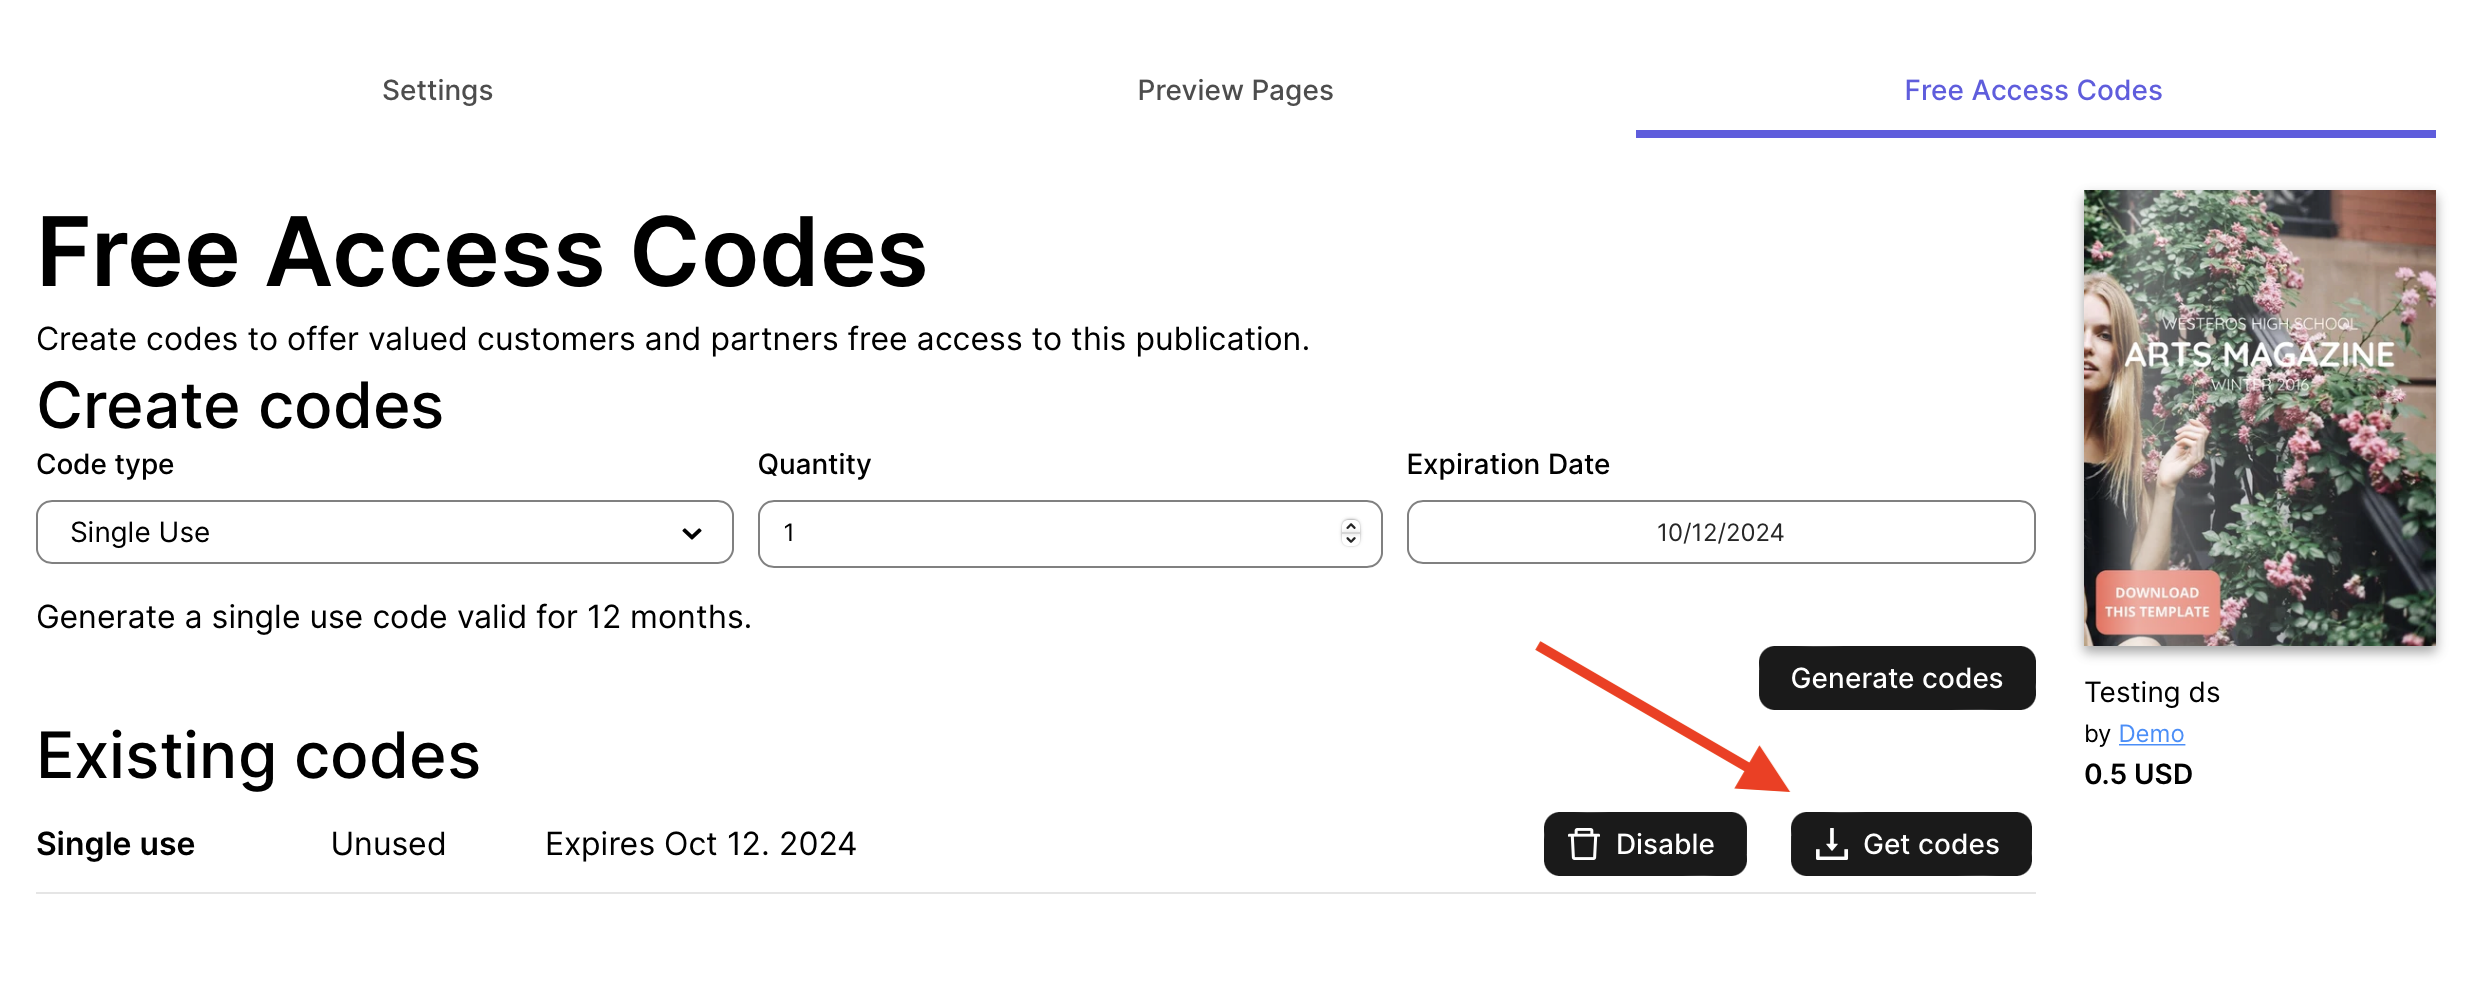The width and height of the screenshot is (2466, 982).
Task: Switch to the Preview Pages tab
Action: pos(1235,90)
